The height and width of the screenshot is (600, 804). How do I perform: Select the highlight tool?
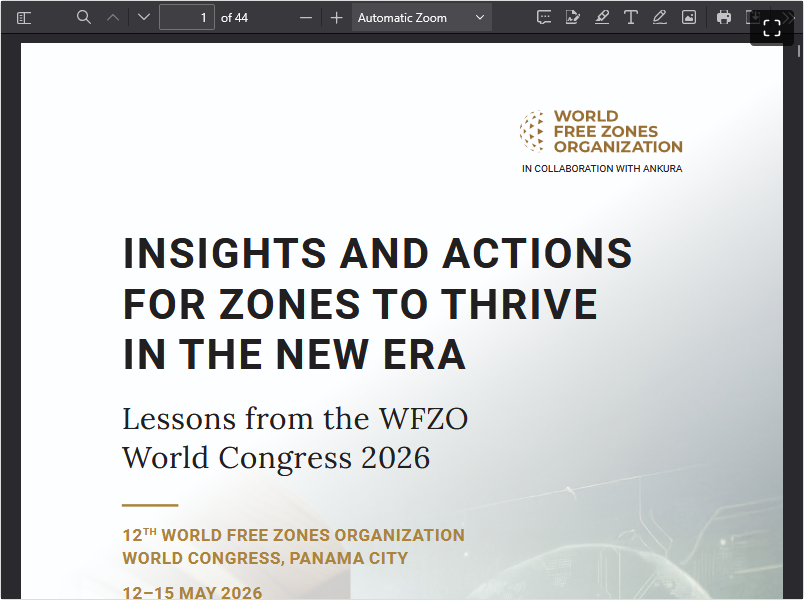click(602, 17)
